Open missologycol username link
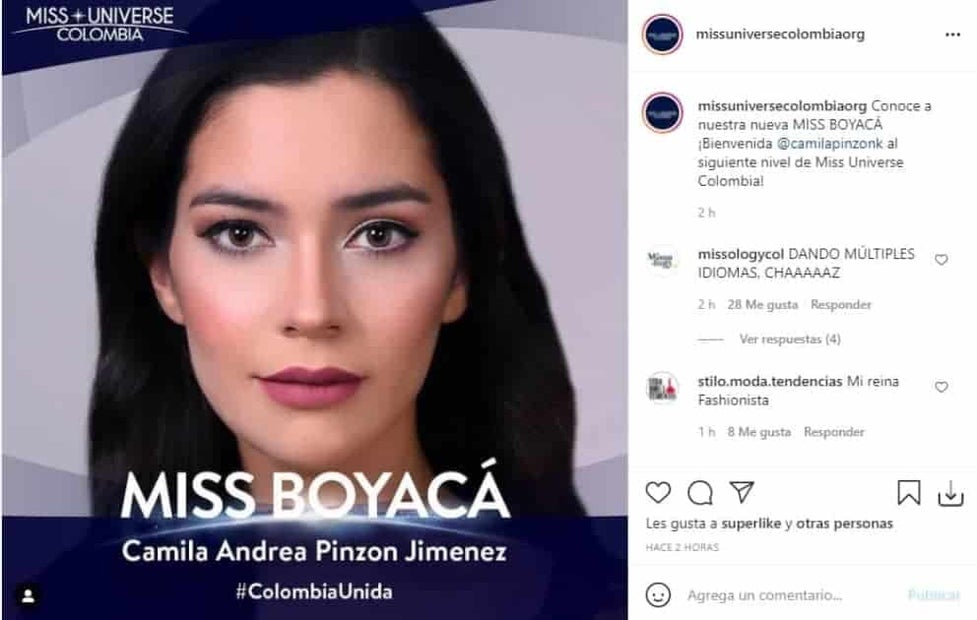Screen dimensions: 977x620 741,254
